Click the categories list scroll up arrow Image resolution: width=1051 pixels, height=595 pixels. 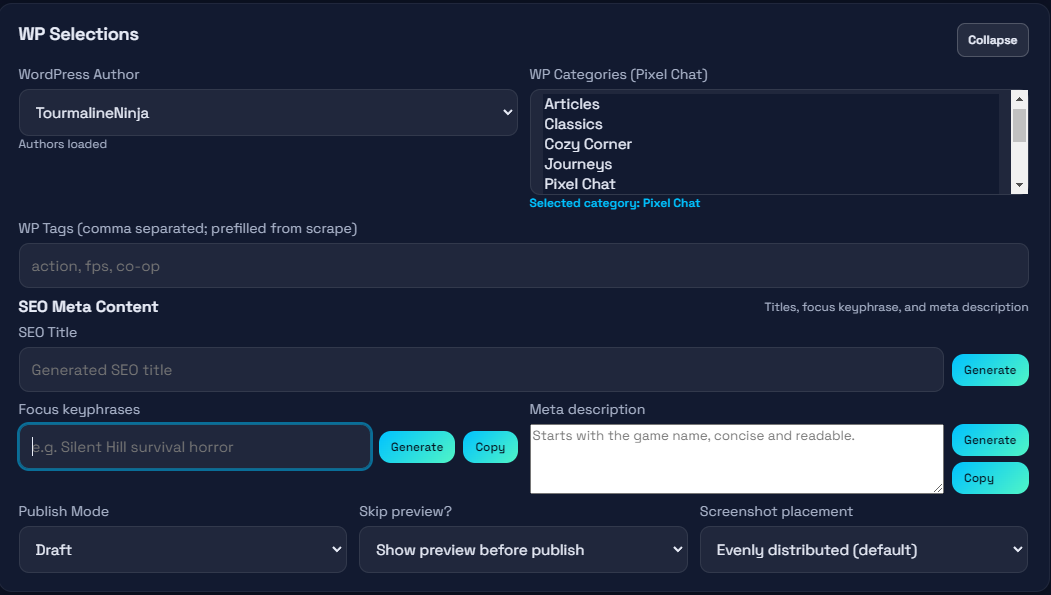[1019, 98]
